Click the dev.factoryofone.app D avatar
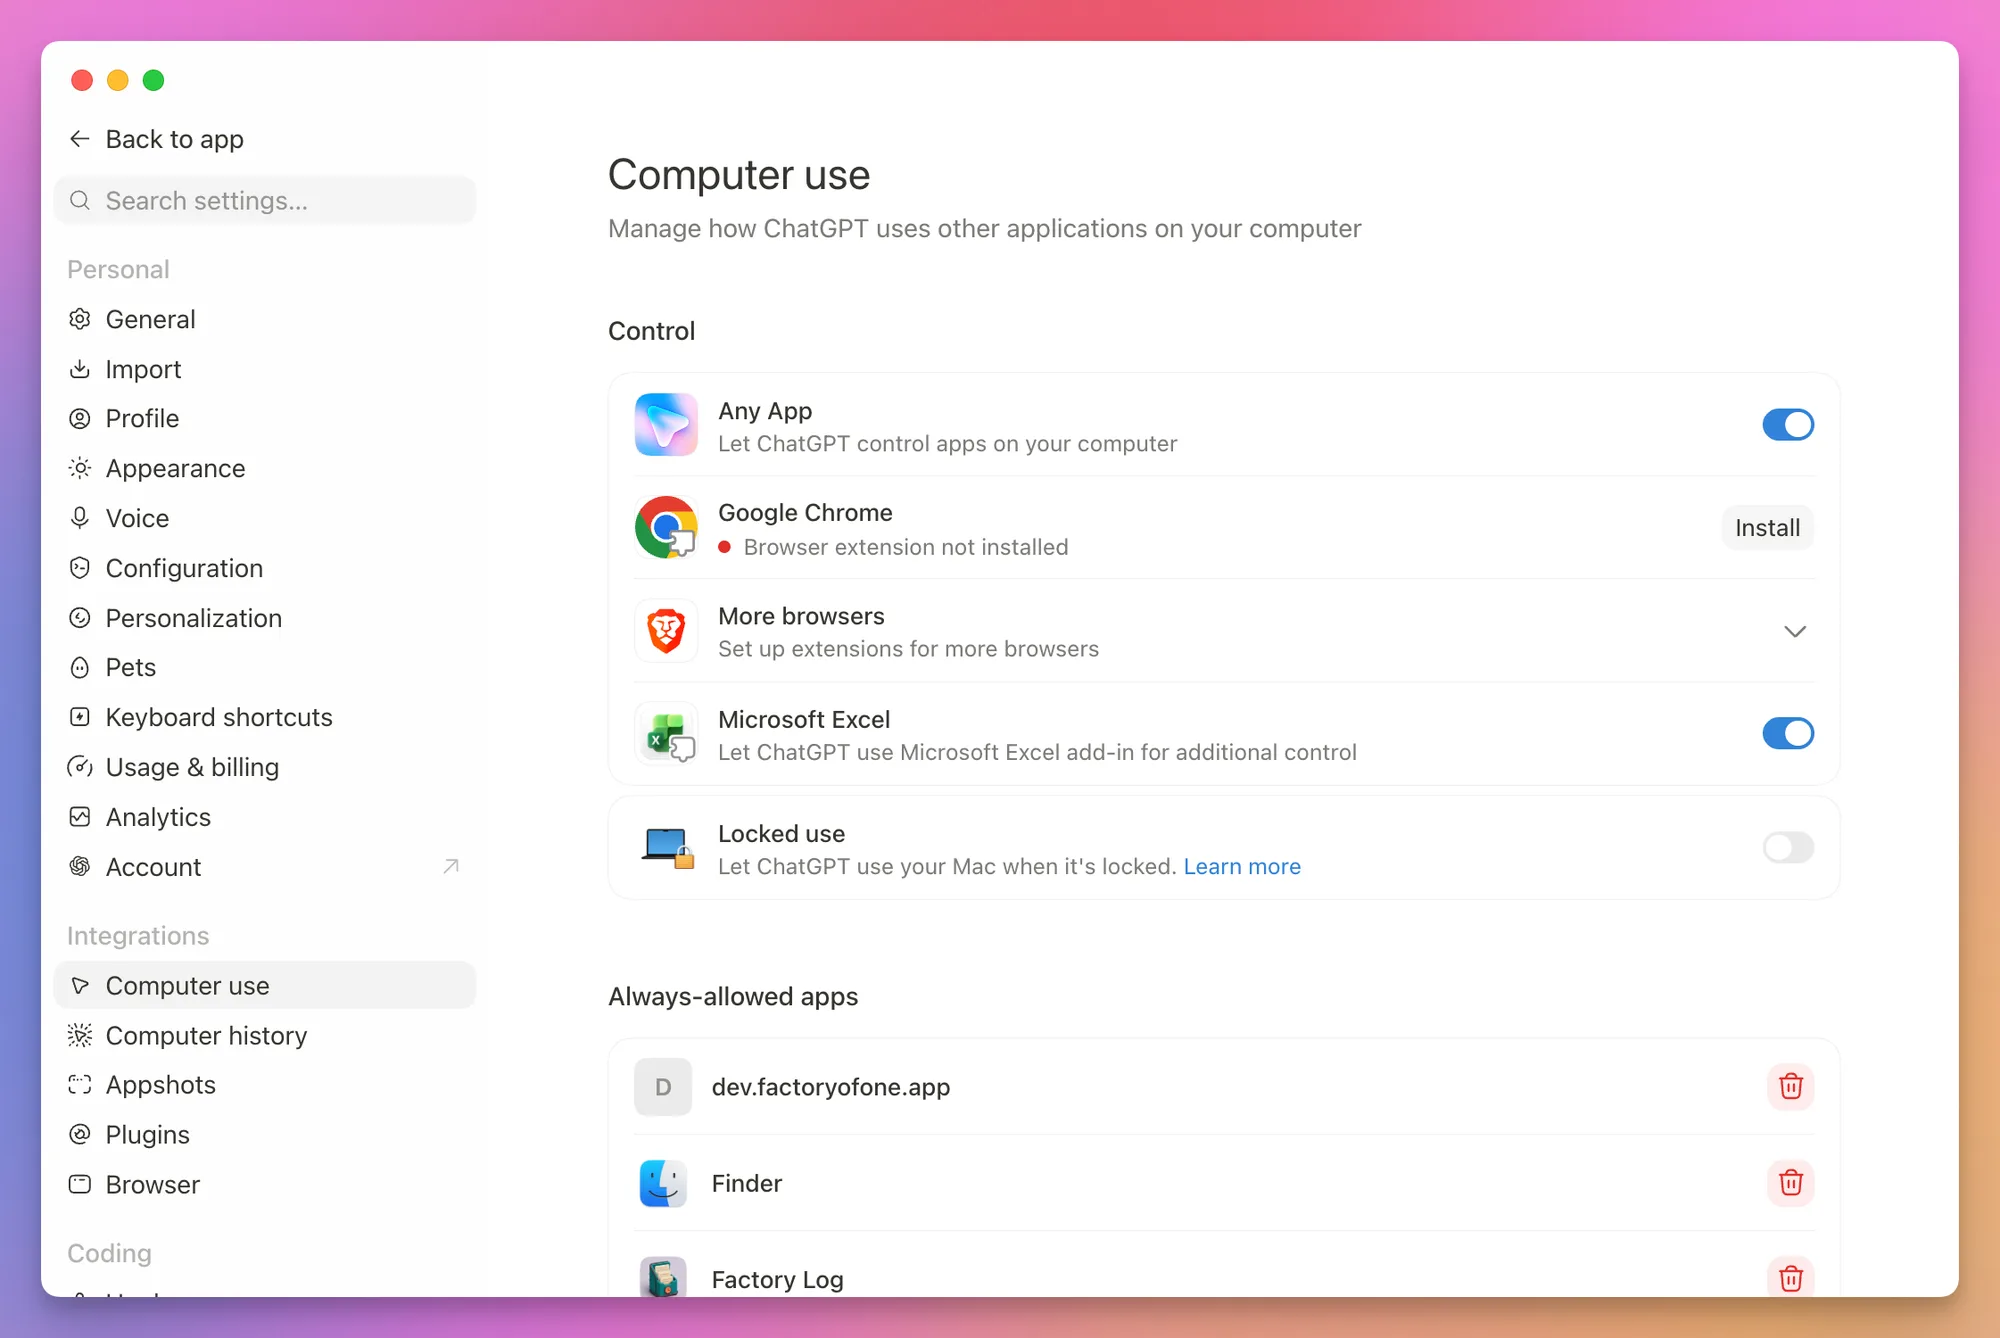This screenshot has width=2000, height=1338. pyautogui.click(x=663, y=1087)
